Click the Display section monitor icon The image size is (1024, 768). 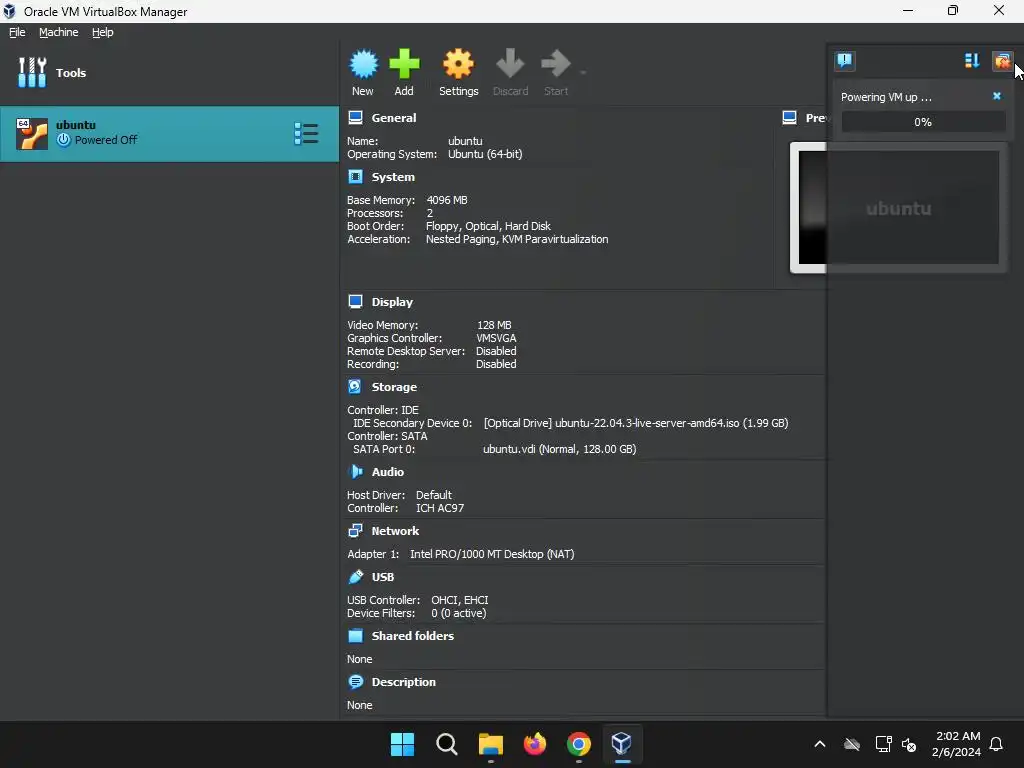click(355, 302)
